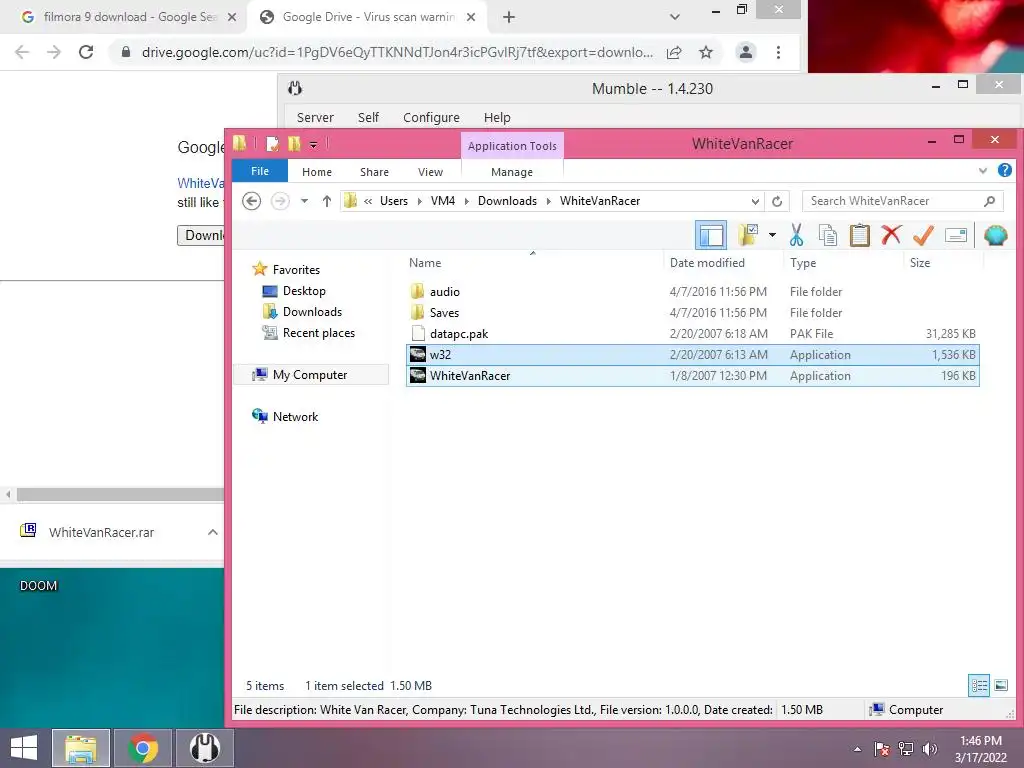1024x768 pixels.
Task: Select Favorites in the navigation pane
Action: 296,270
